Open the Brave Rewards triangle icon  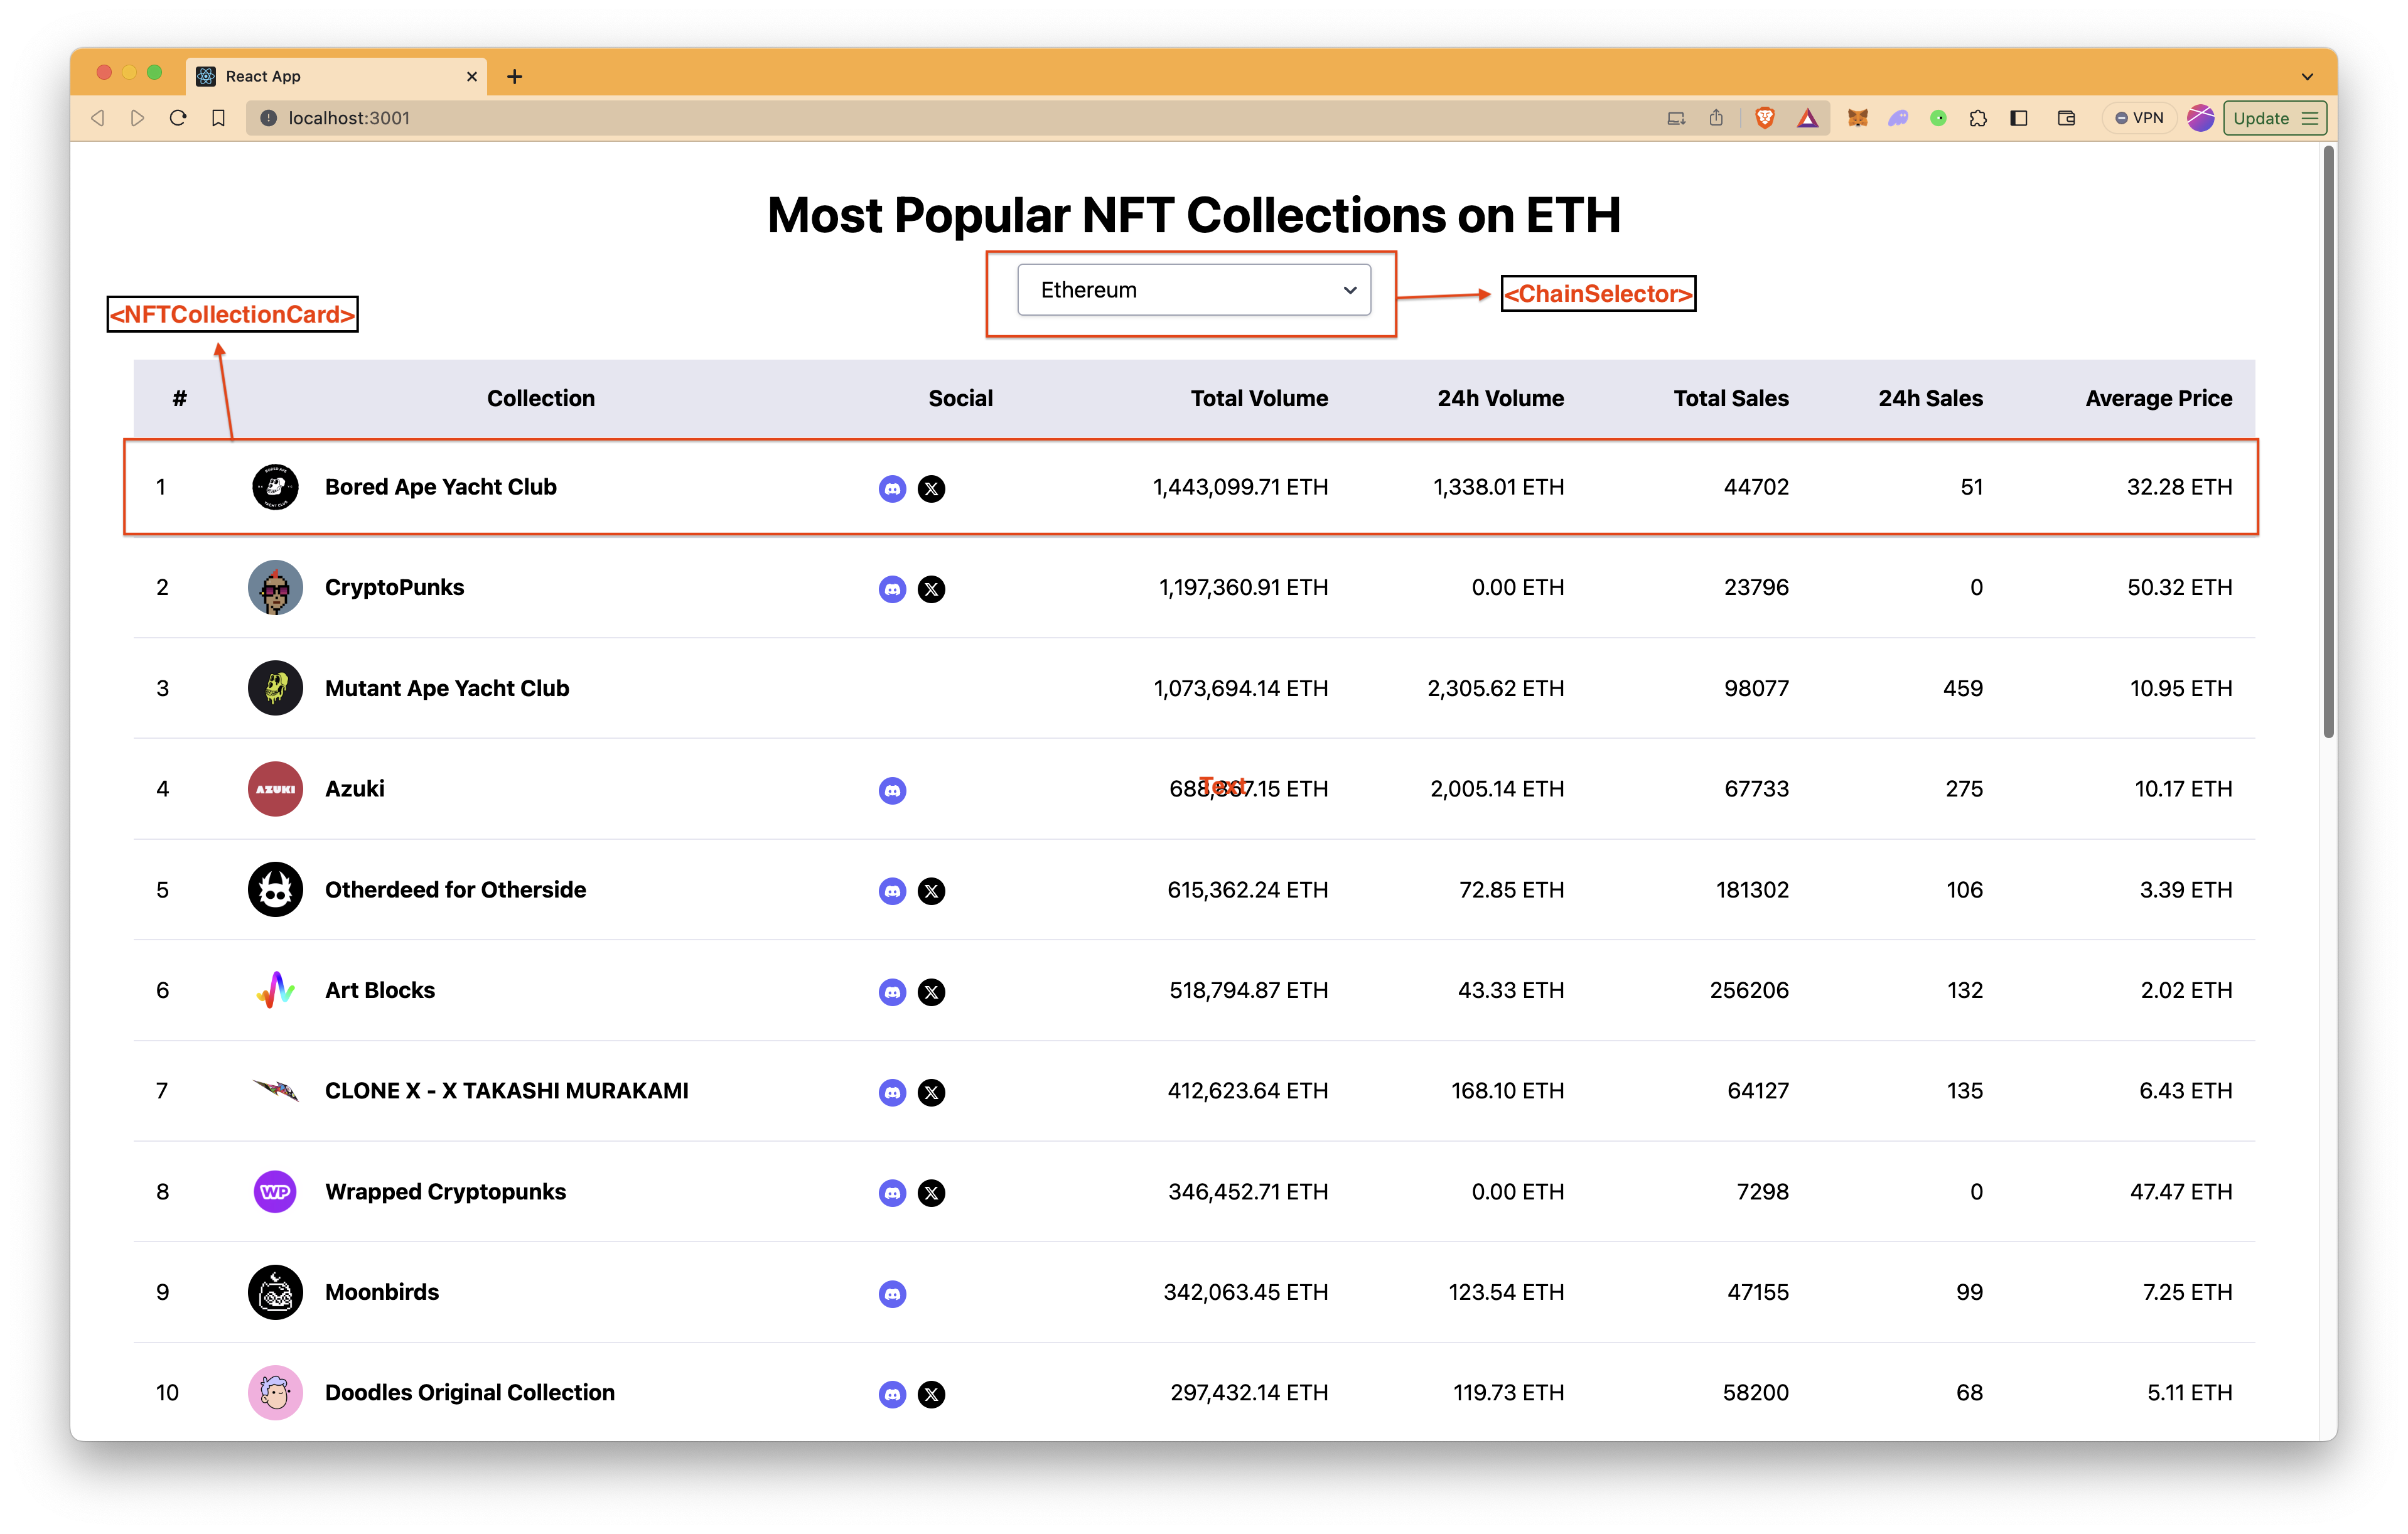1807,118
